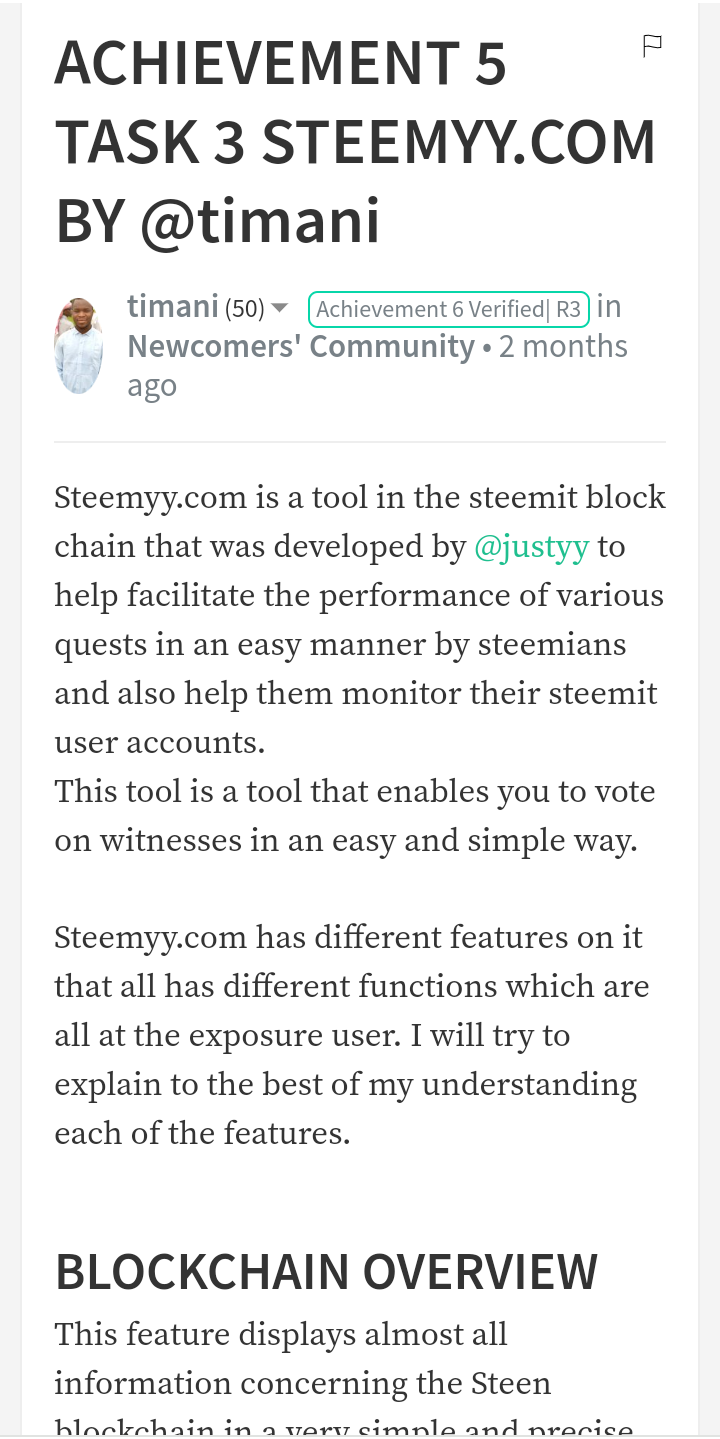Open the @justyy mention link
This screenshot has width=720, height=1439.
click(x=531, y=547)
